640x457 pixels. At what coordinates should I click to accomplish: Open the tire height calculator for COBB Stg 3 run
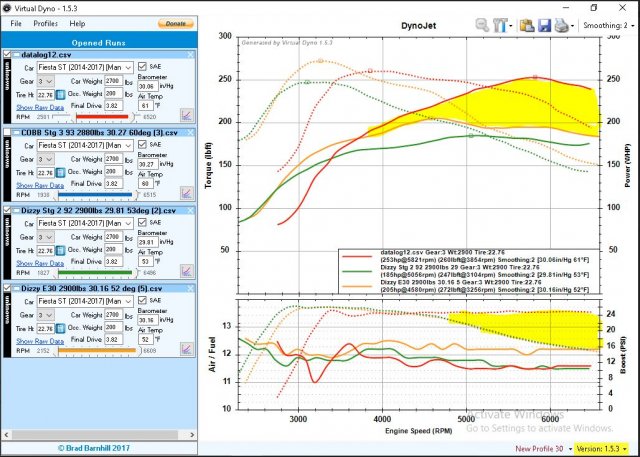click(x=60, y=173)
